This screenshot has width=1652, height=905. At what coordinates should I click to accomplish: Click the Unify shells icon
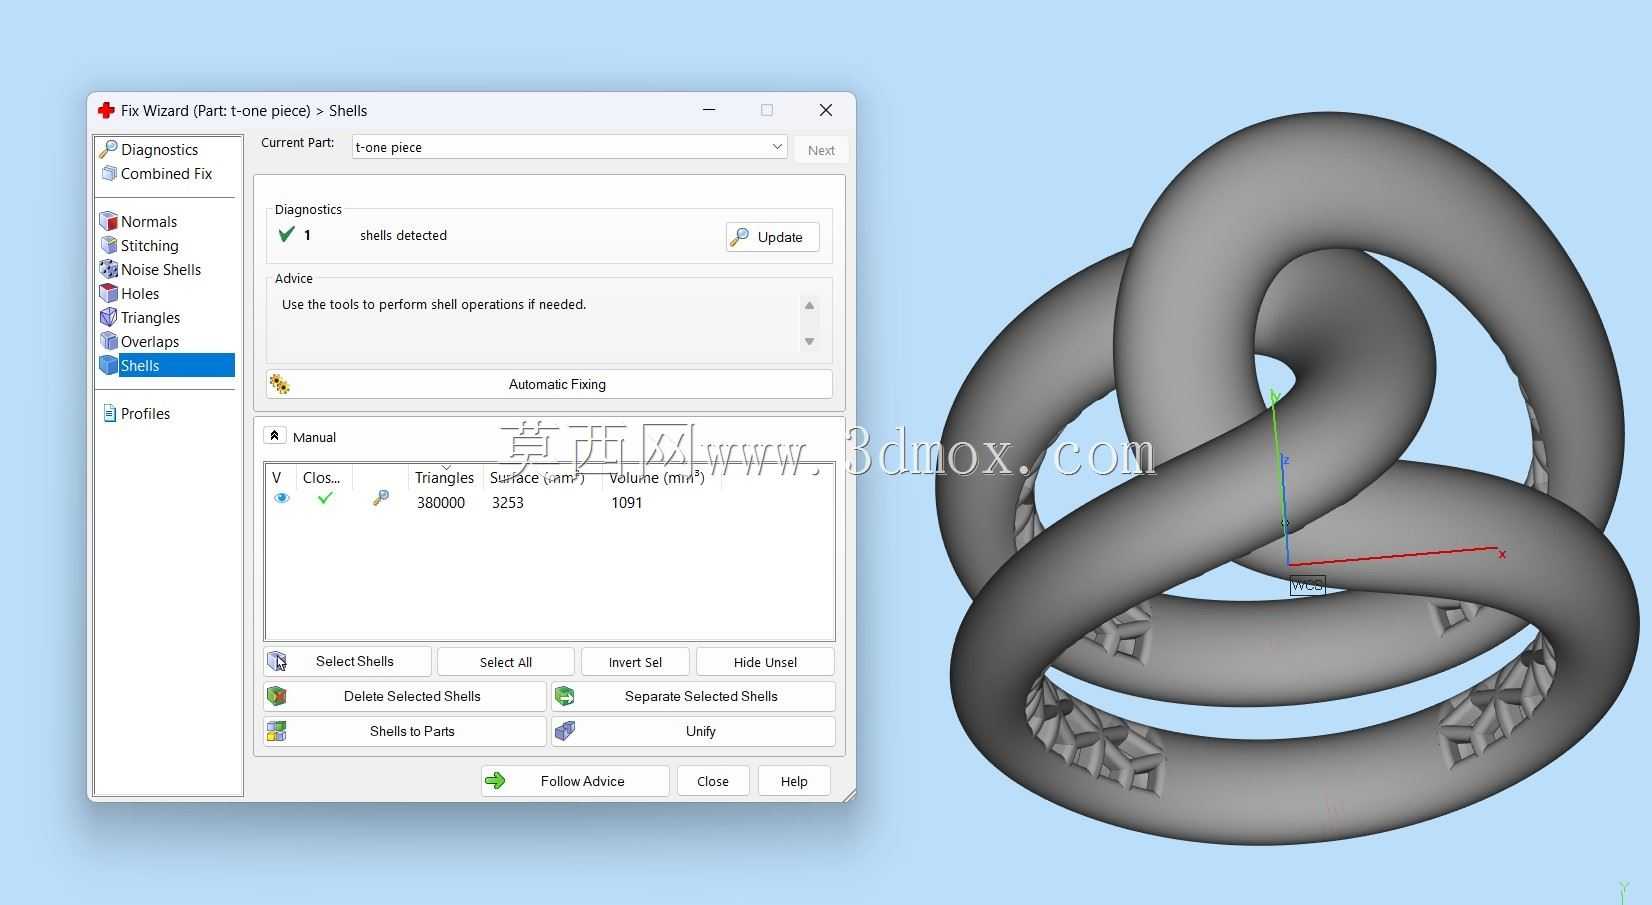tap(565, 731)
